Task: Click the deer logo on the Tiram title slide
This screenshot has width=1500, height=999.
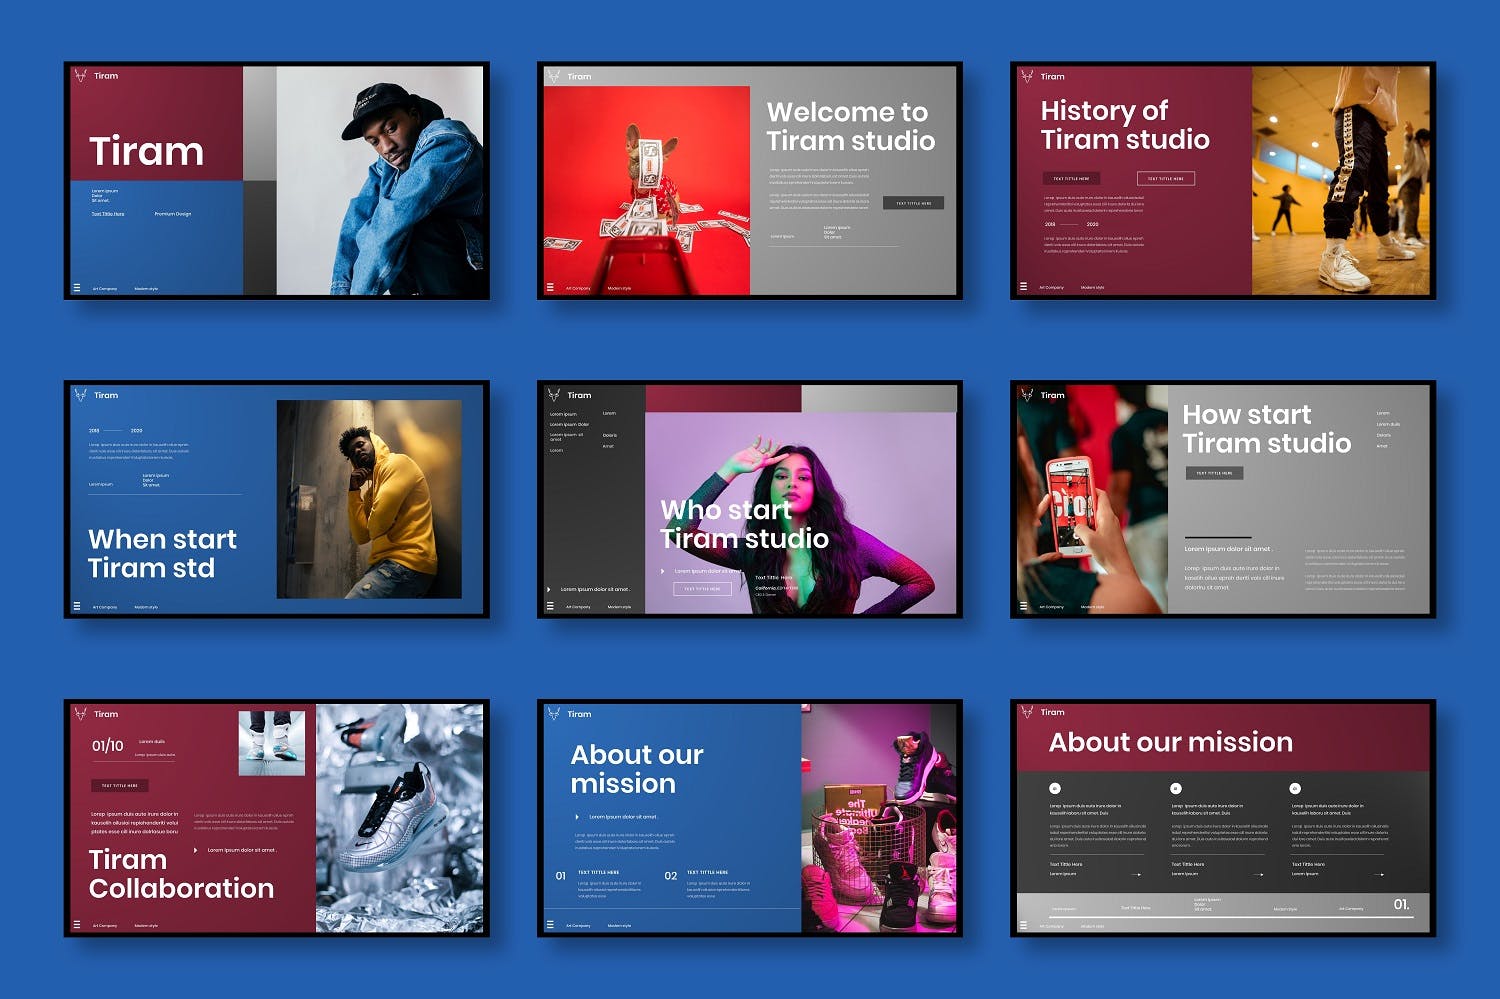Action: tap(81, 75)
